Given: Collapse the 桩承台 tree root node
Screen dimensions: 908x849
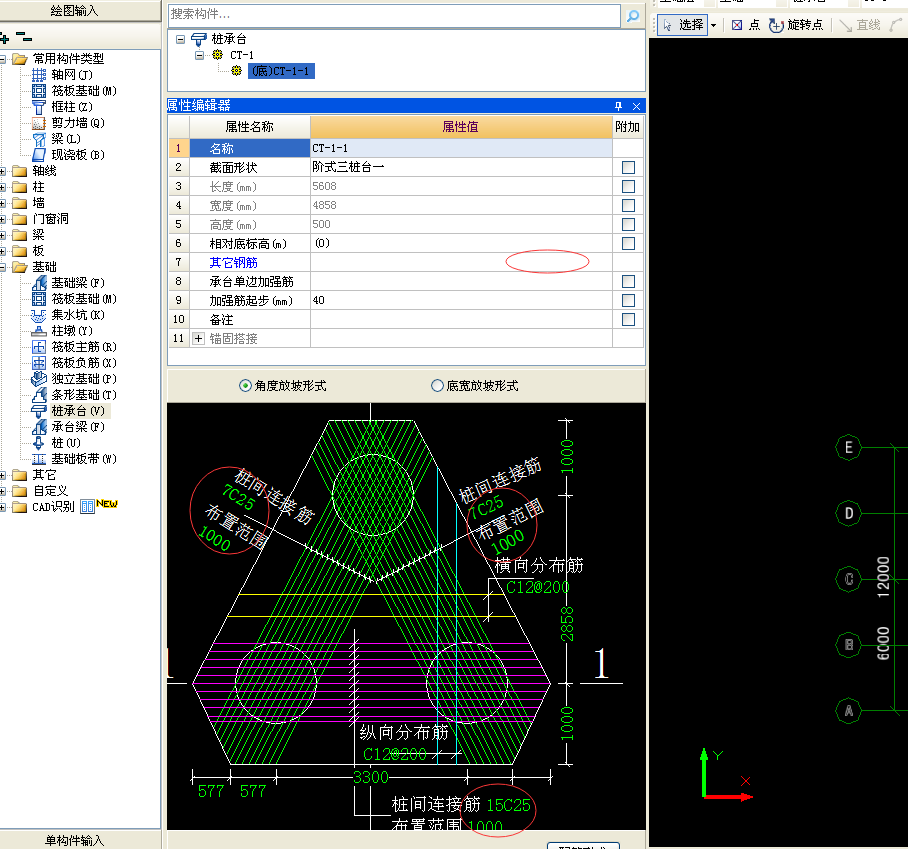Looking at the screenshot, I should [181, 39].
